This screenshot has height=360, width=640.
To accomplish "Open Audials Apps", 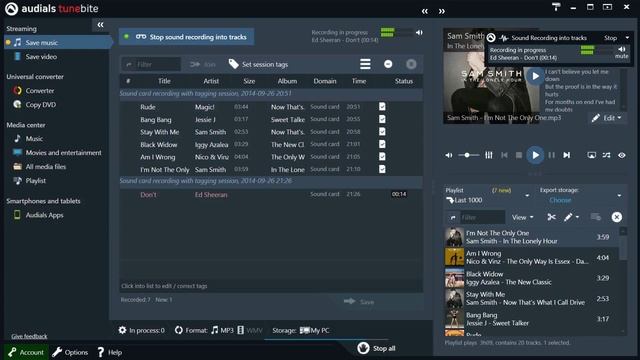I will [x=44, y=215].
